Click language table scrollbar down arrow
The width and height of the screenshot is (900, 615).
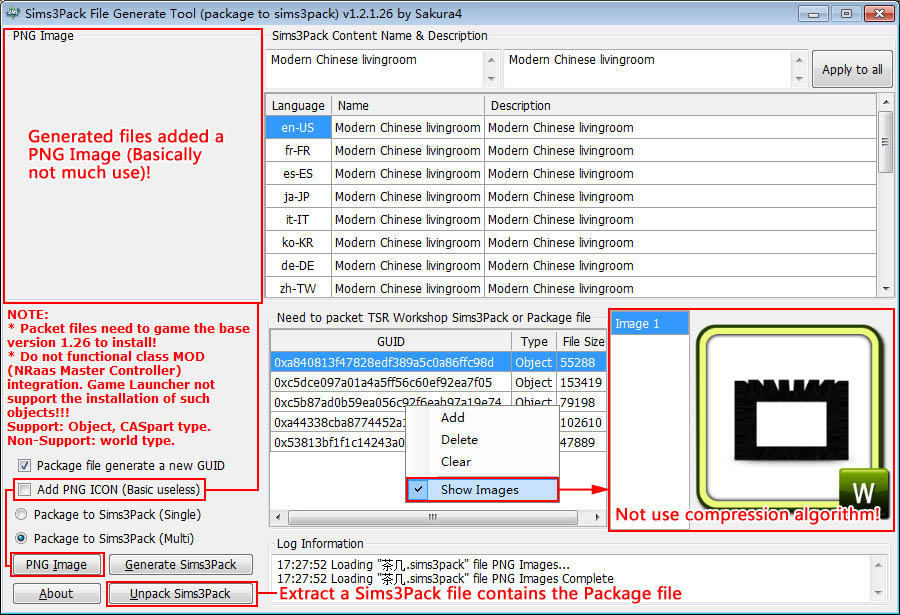[x=886, y=289]
